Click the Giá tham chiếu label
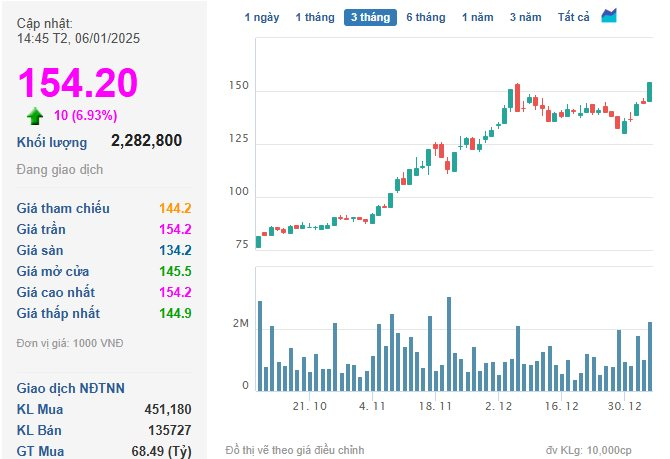The height and width of the screenshot is (459, 670). point(63,208)
